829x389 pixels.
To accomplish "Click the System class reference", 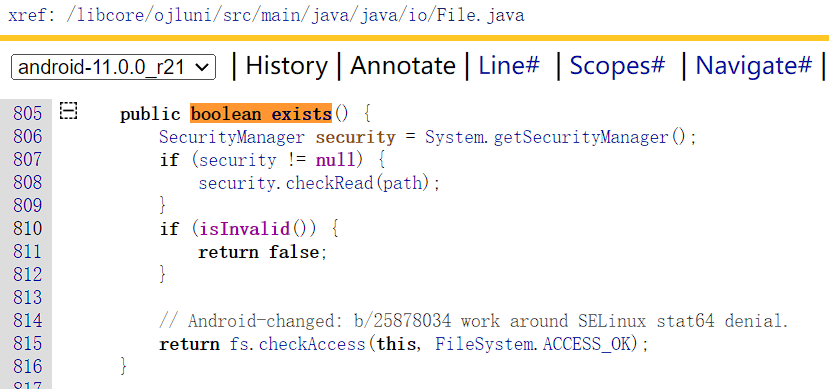I will click(x=454, y=137).
